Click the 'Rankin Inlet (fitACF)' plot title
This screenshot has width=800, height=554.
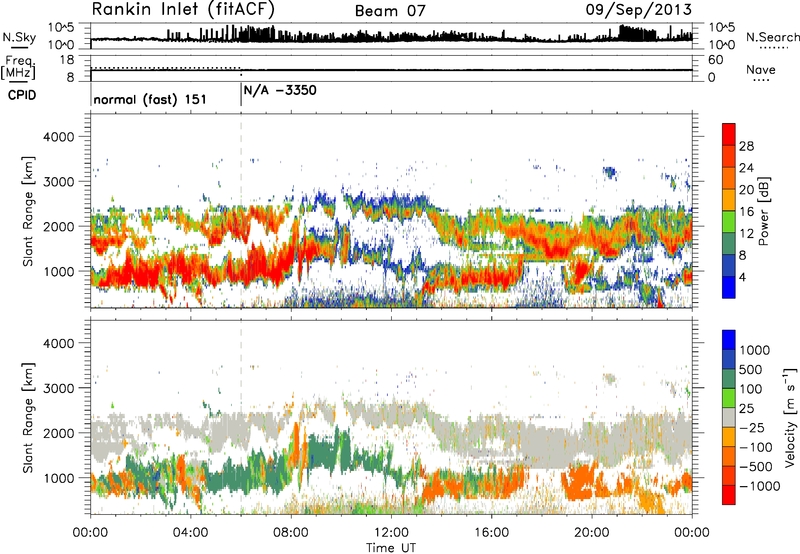point(183,10)
